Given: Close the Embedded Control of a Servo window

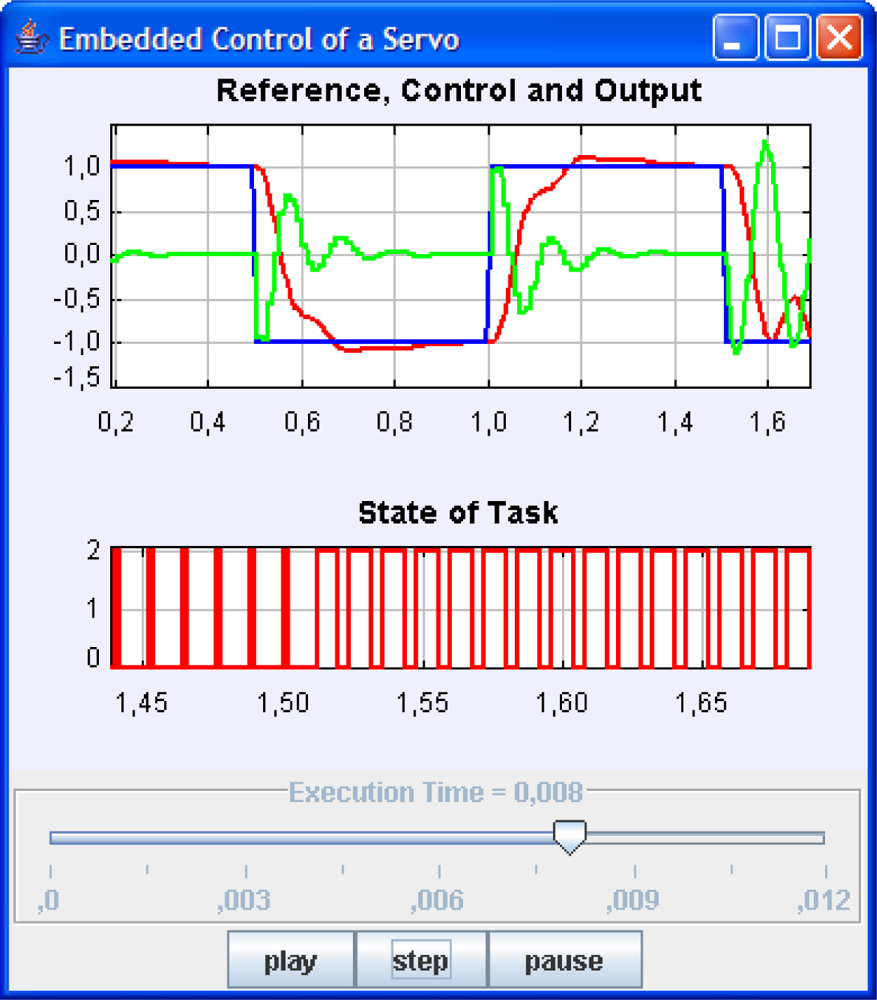Looking at the screenshot, I should point(839,38).
